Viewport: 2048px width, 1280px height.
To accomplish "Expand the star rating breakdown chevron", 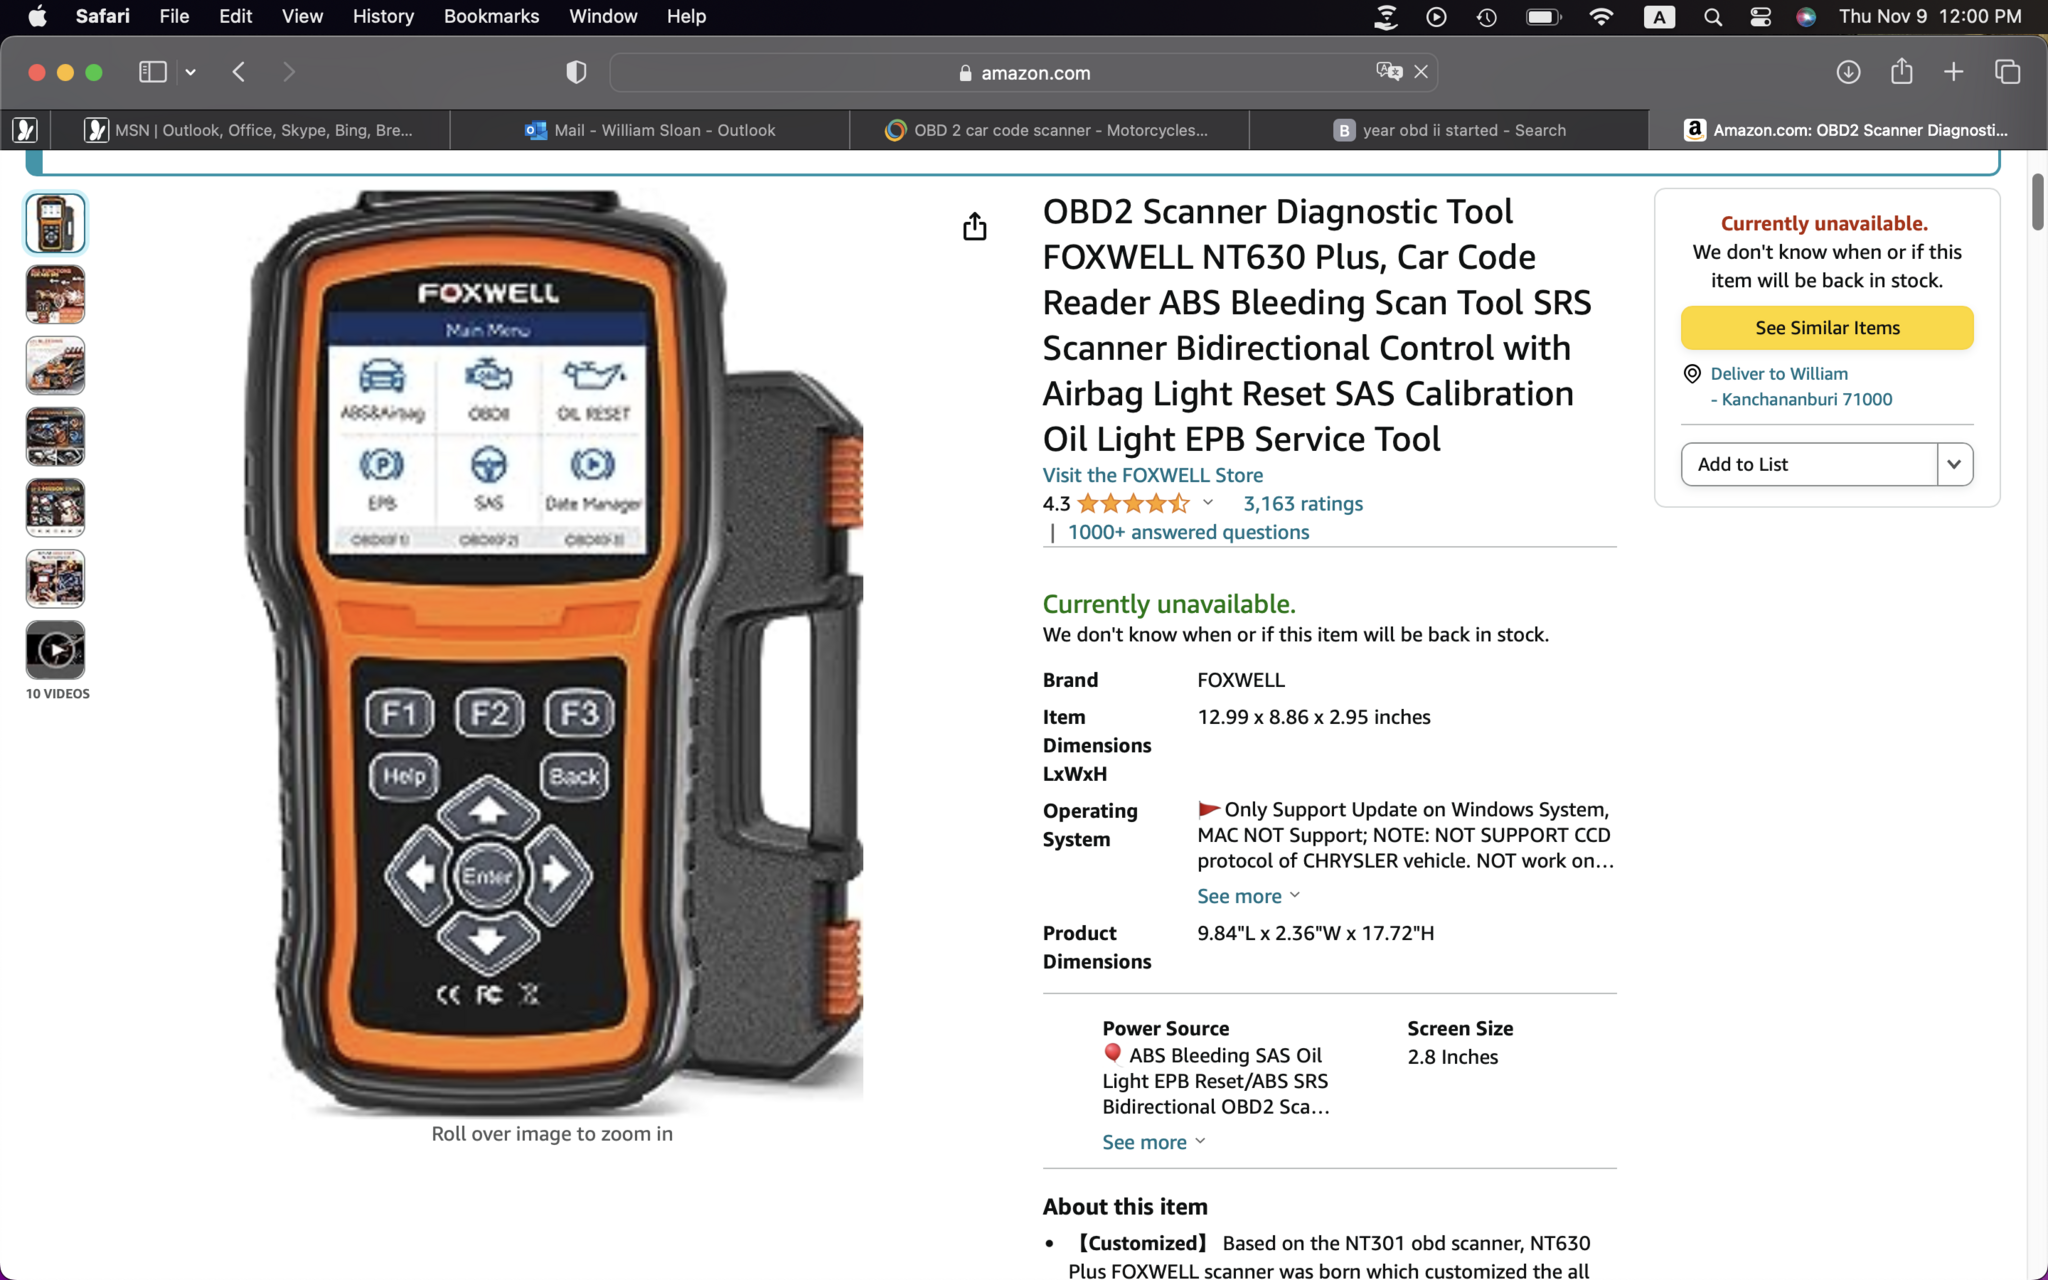I will pyautogui.click(x=1208, y=503).
